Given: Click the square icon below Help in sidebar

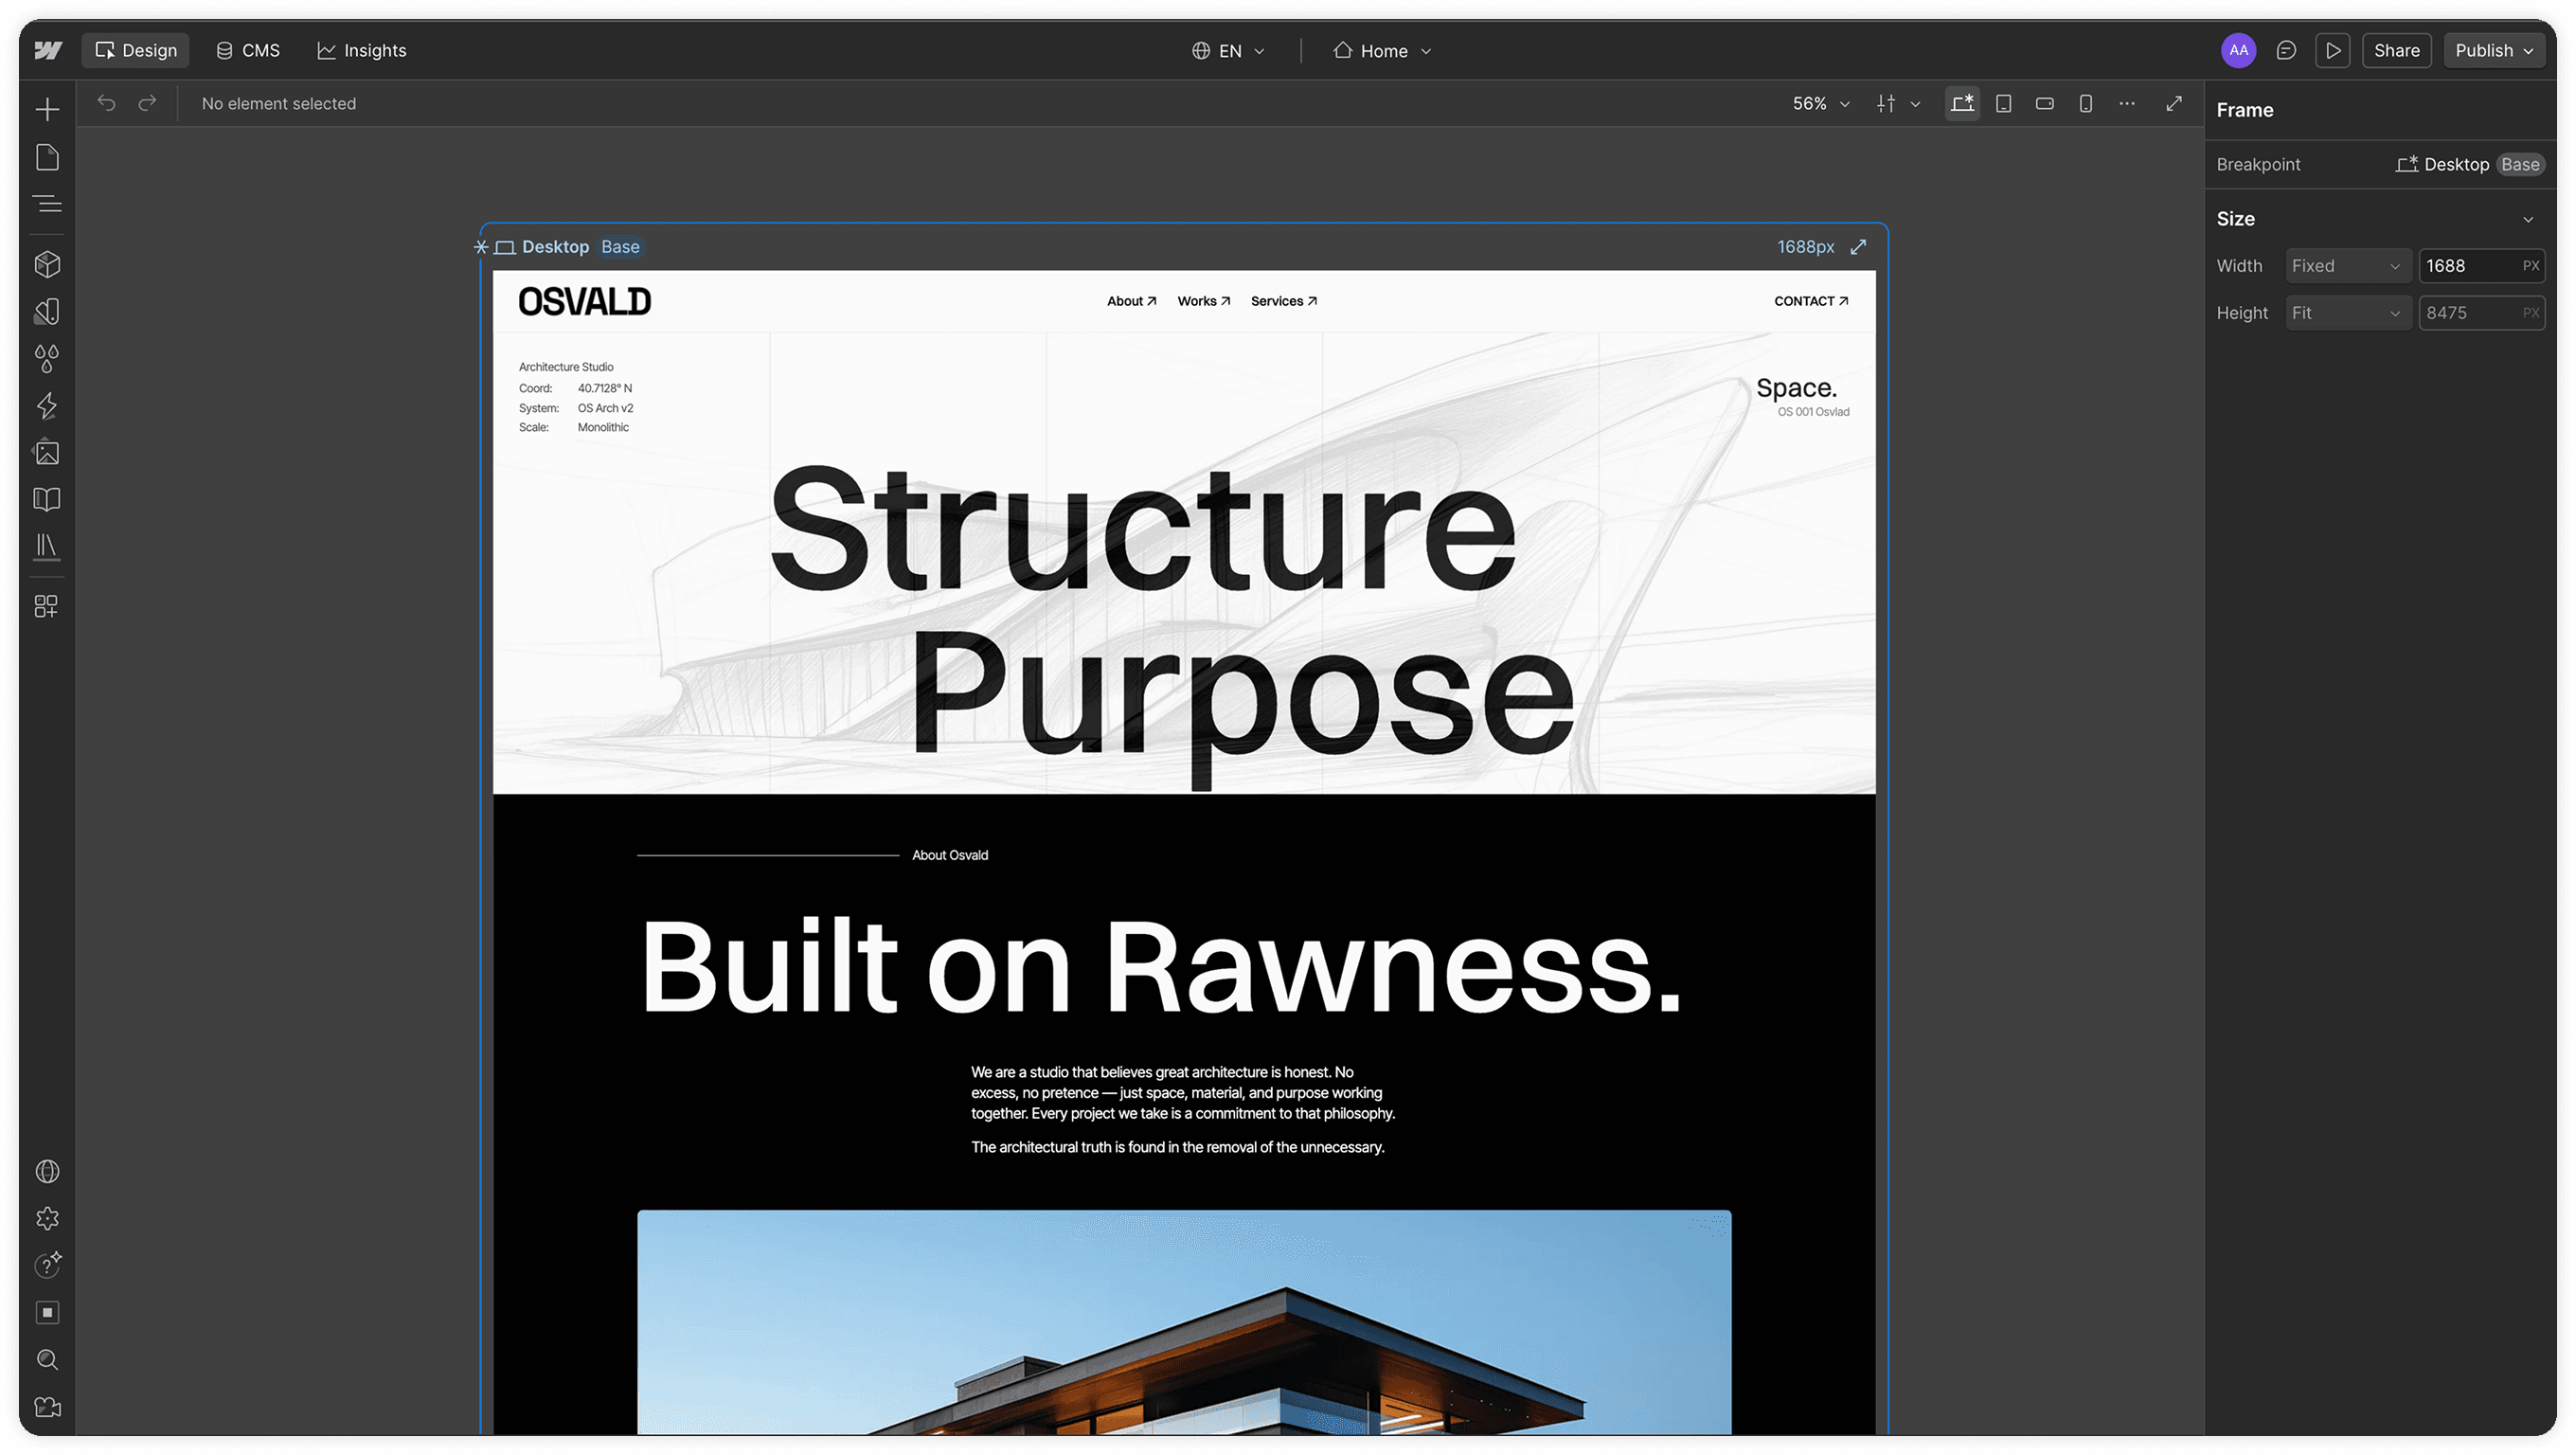Looking at the screenshot, I should click(x=47, y=1312).
